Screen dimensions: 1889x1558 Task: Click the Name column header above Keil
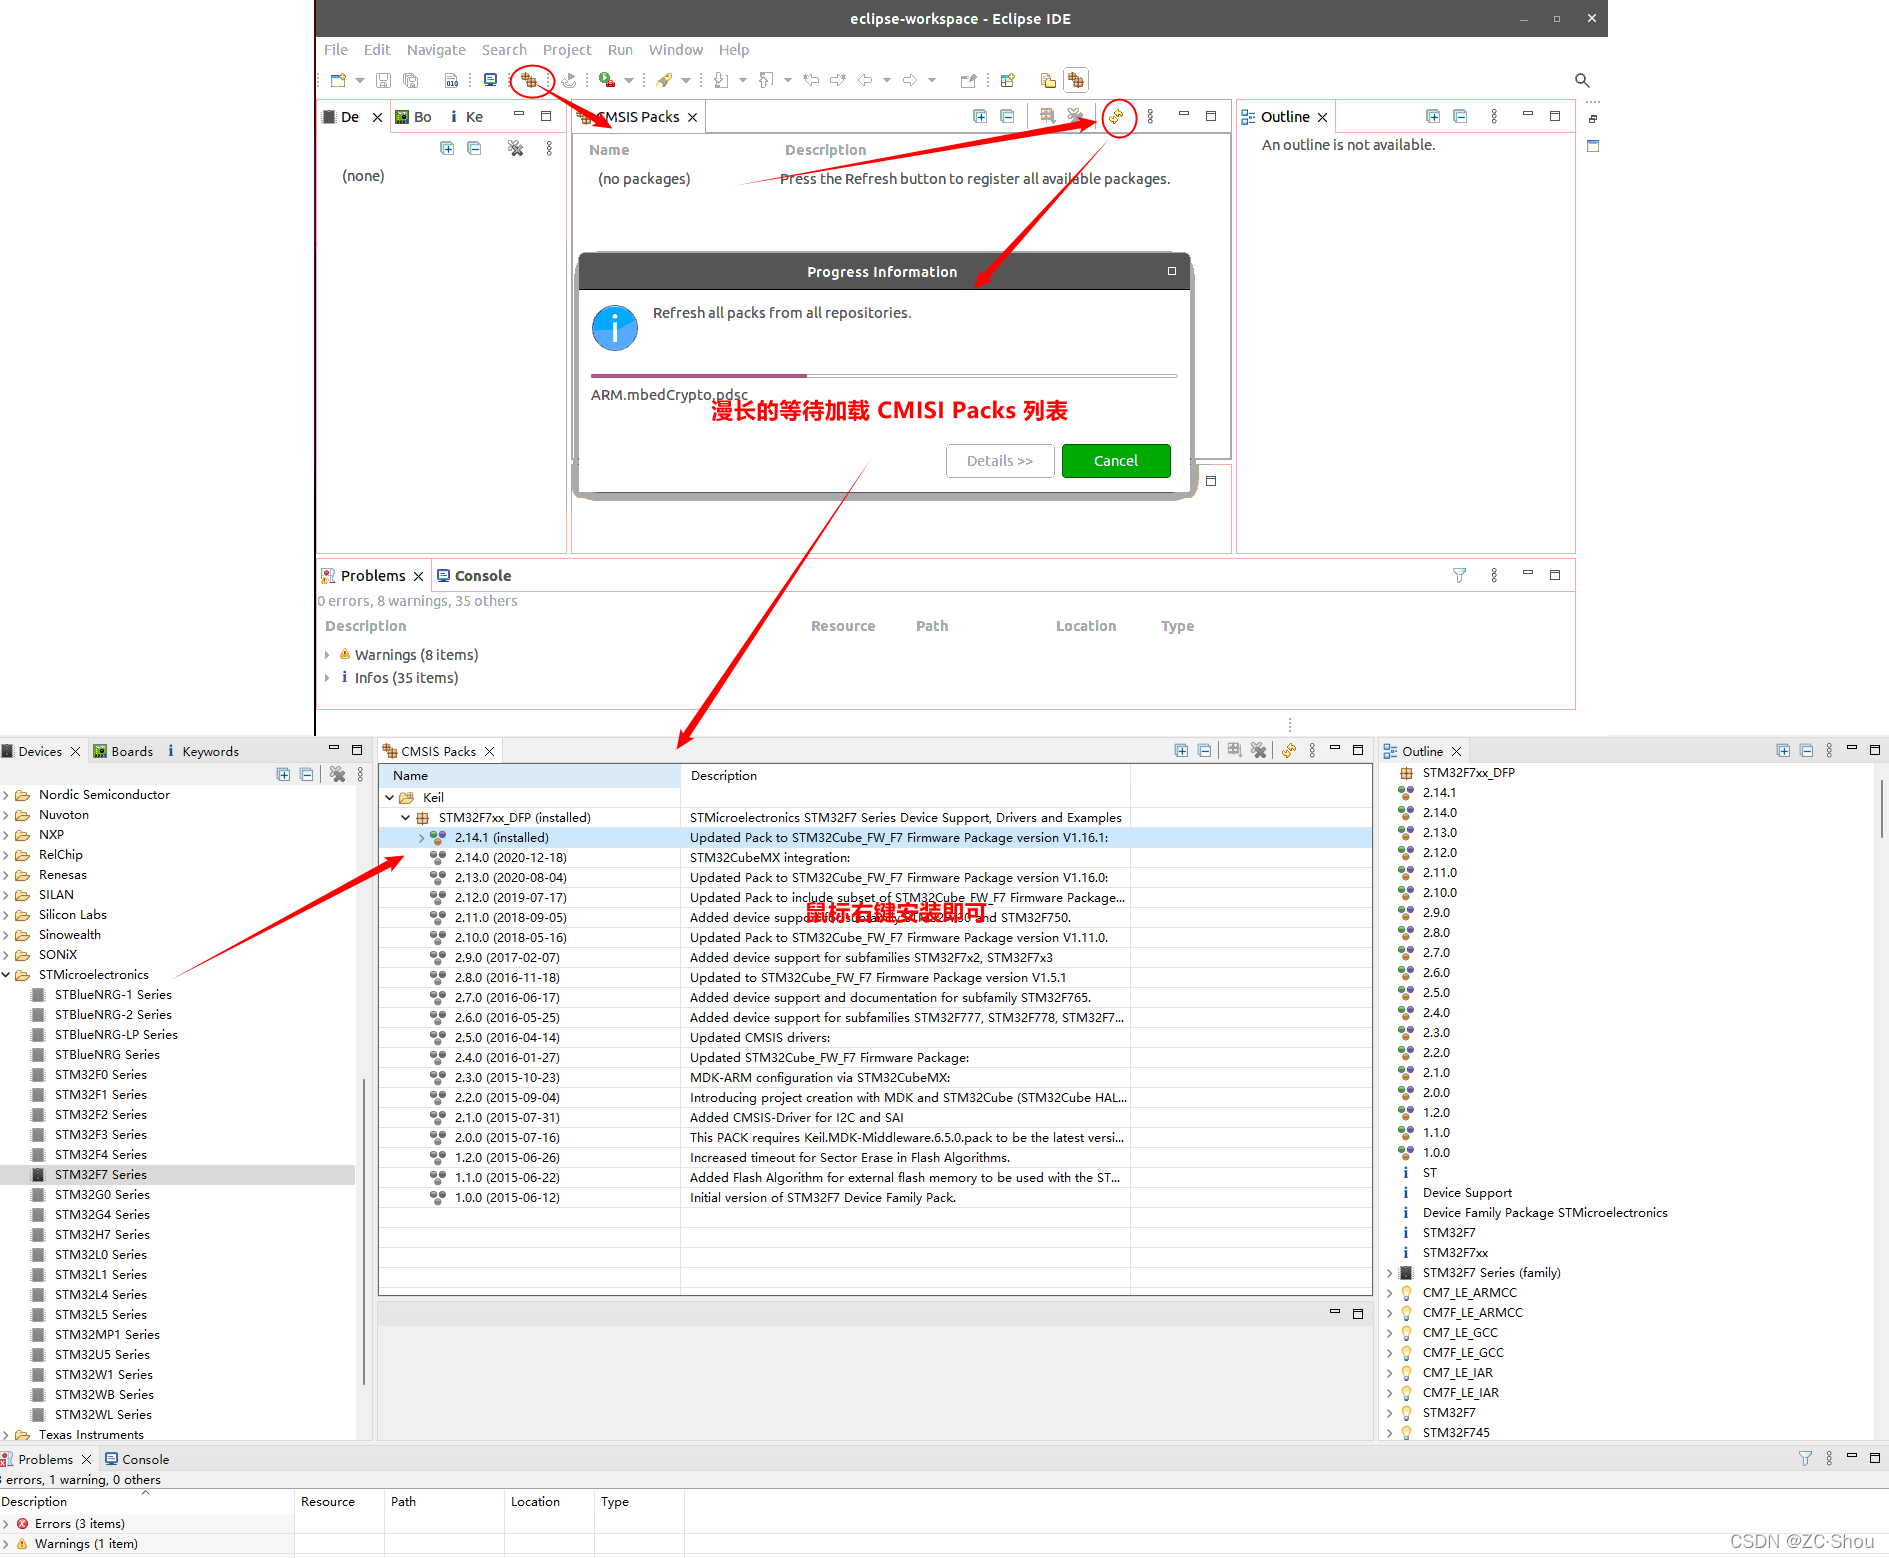(530, 775)
